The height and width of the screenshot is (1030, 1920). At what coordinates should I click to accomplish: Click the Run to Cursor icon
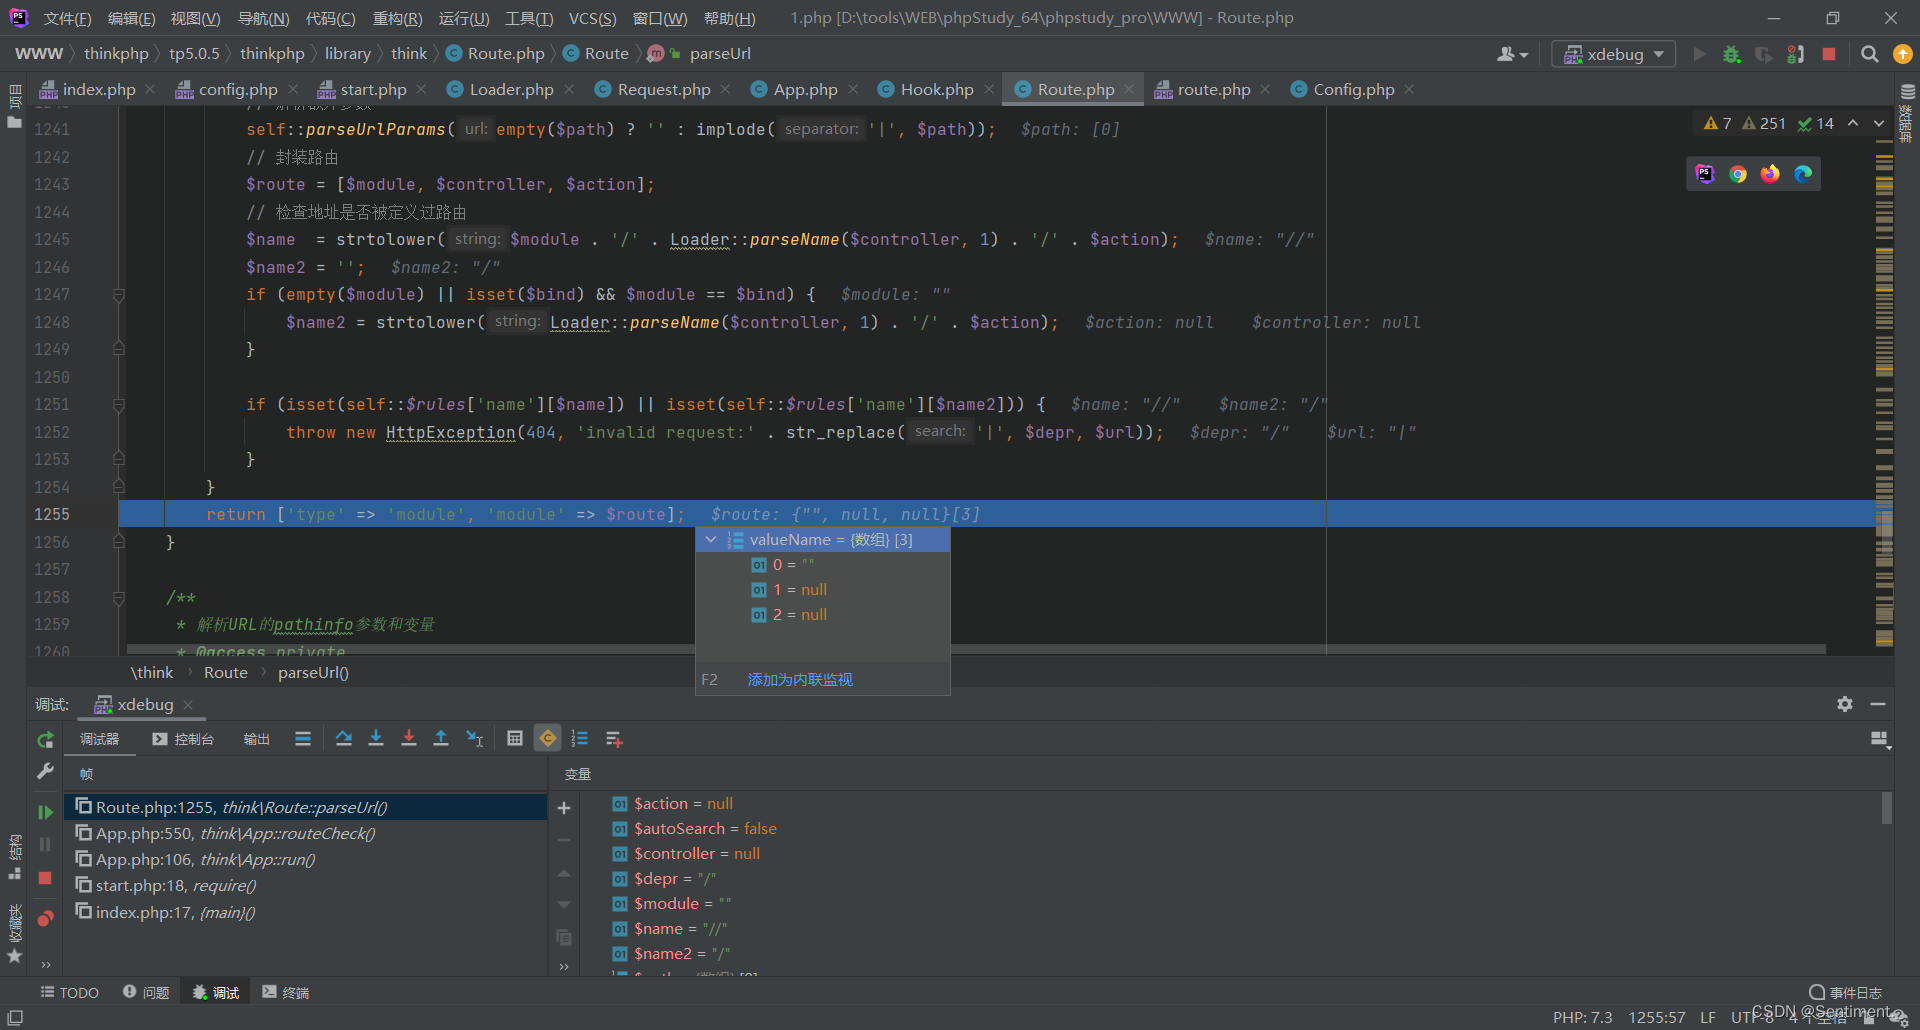click(475, 739)
